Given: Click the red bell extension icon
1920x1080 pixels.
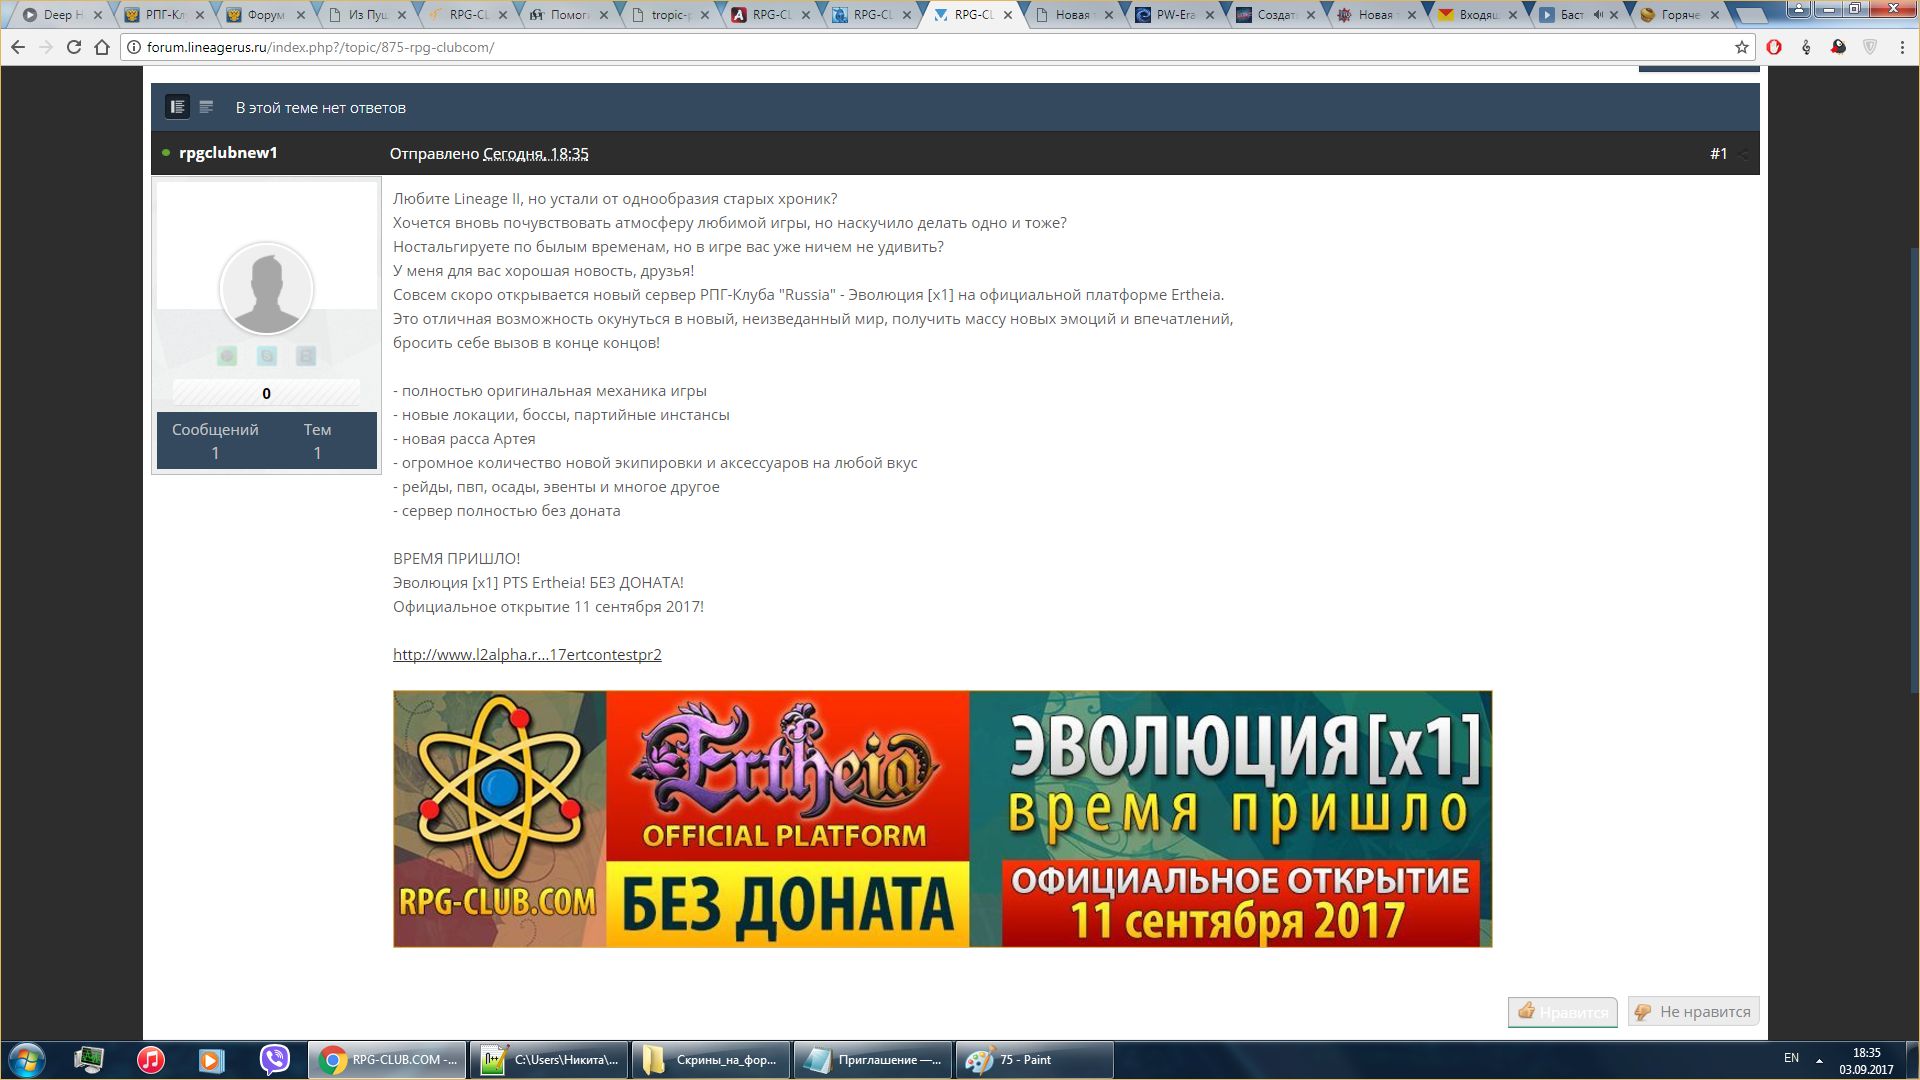Looking at the screenshot, I should click(x=1838, y=47).
